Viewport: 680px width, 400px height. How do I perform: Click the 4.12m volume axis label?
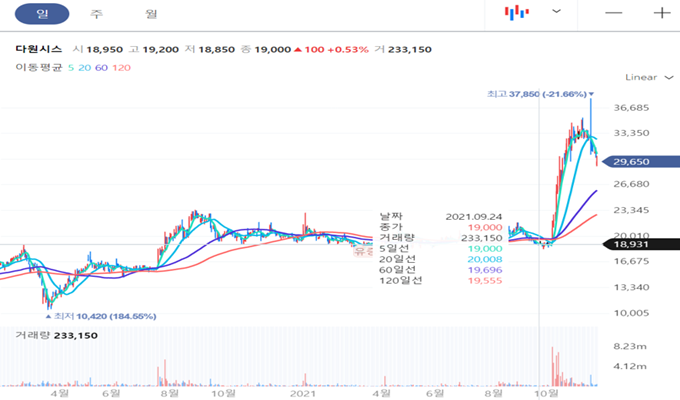pos(630,367)
